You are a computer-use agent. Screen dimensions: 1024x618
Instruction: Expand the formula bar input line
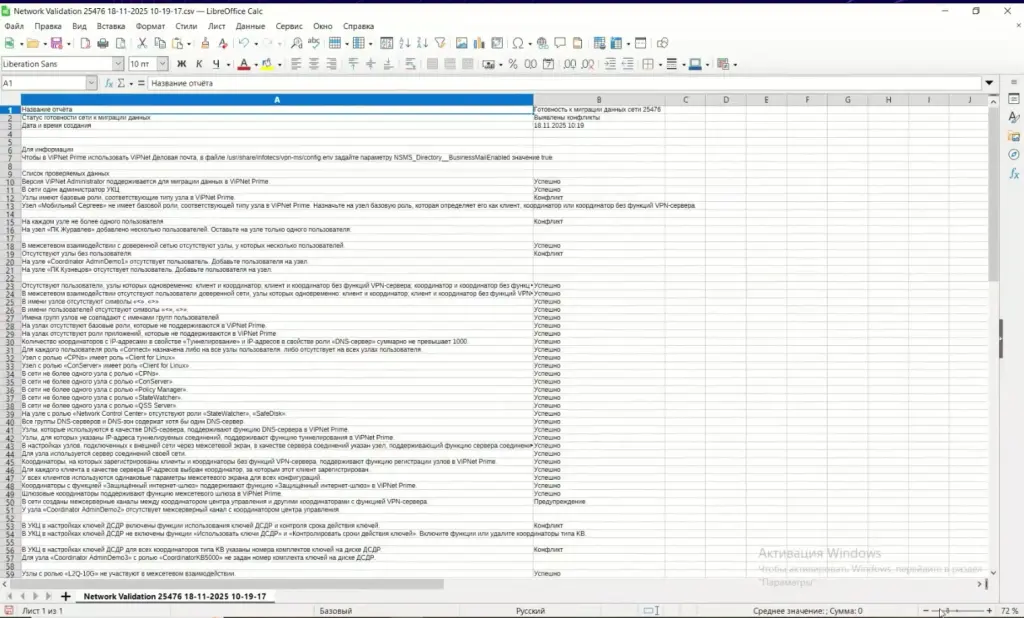[989, 83]
